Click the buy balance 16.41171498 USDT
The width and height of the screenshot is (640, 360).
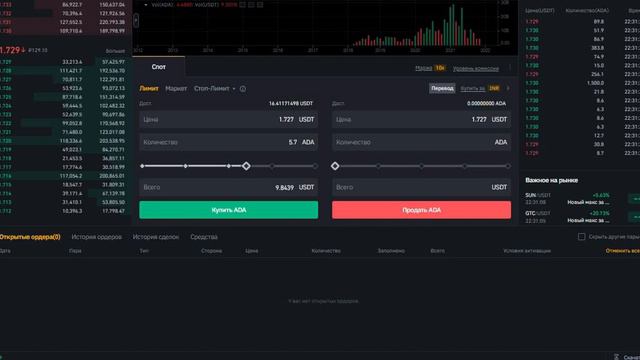291,104
